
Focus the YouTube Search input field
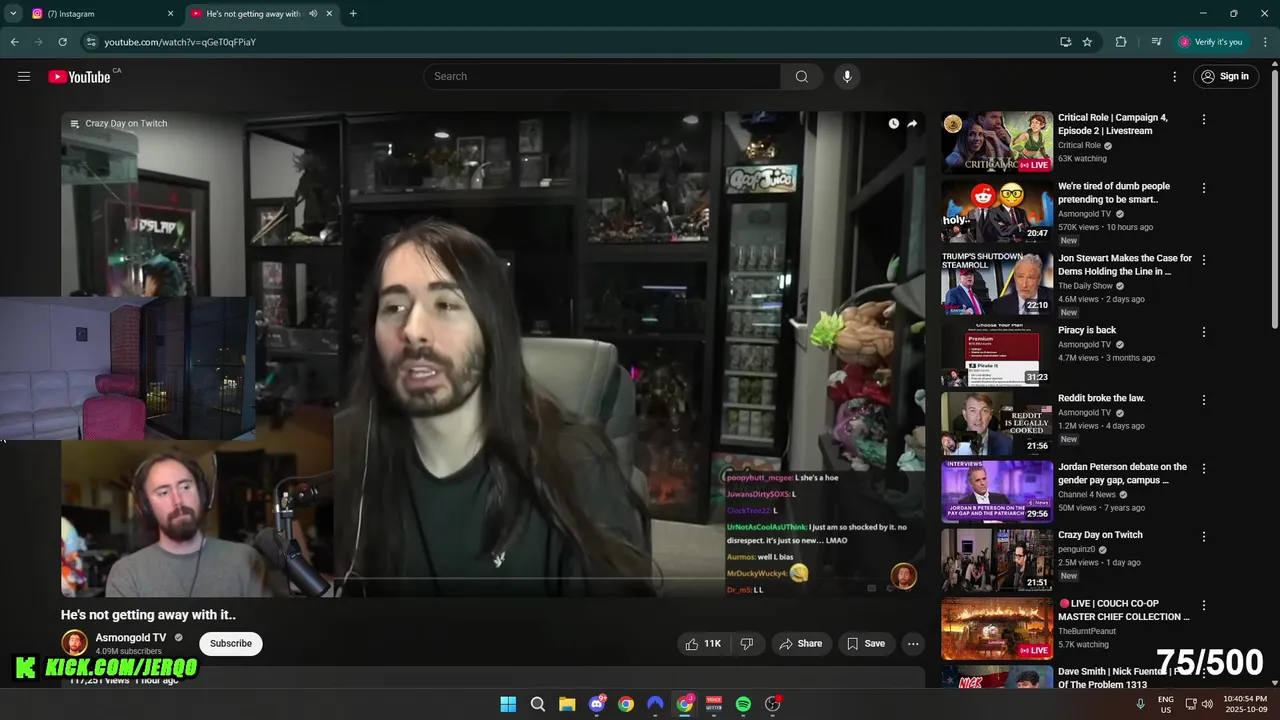[x=602, y=76]
